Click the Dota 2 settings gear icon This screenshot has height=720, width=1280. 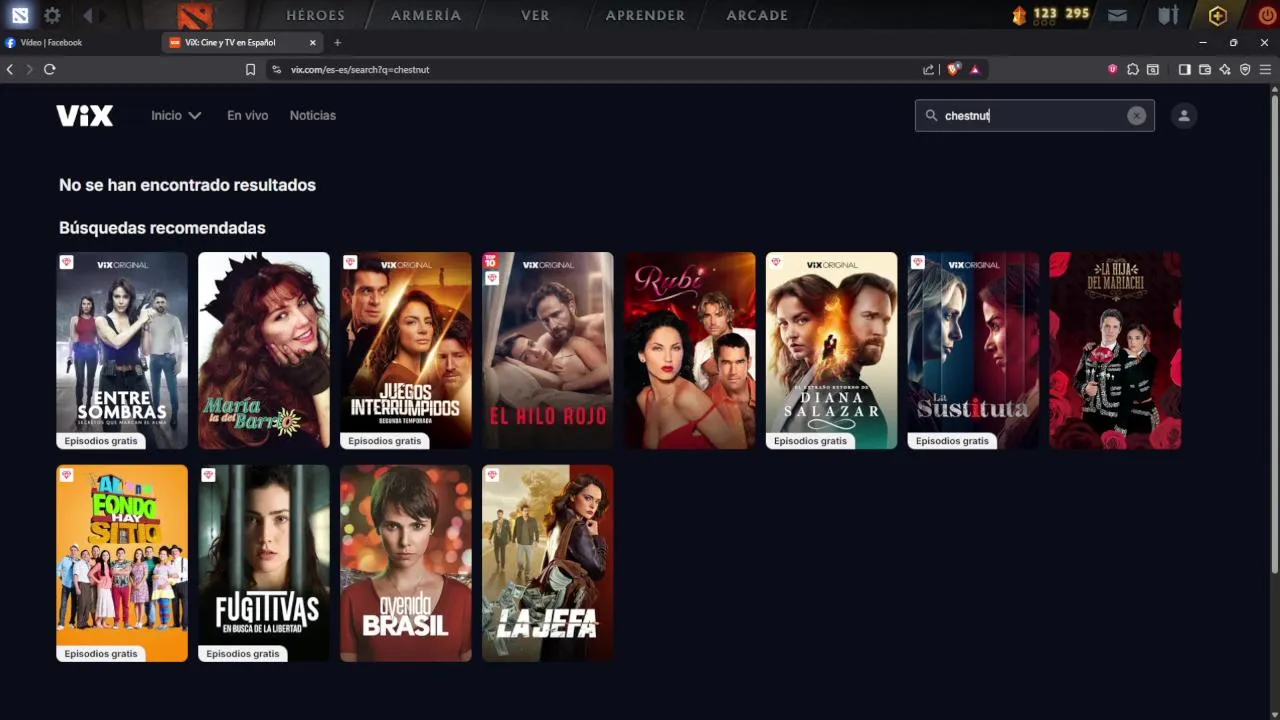(x=52, y=15)
